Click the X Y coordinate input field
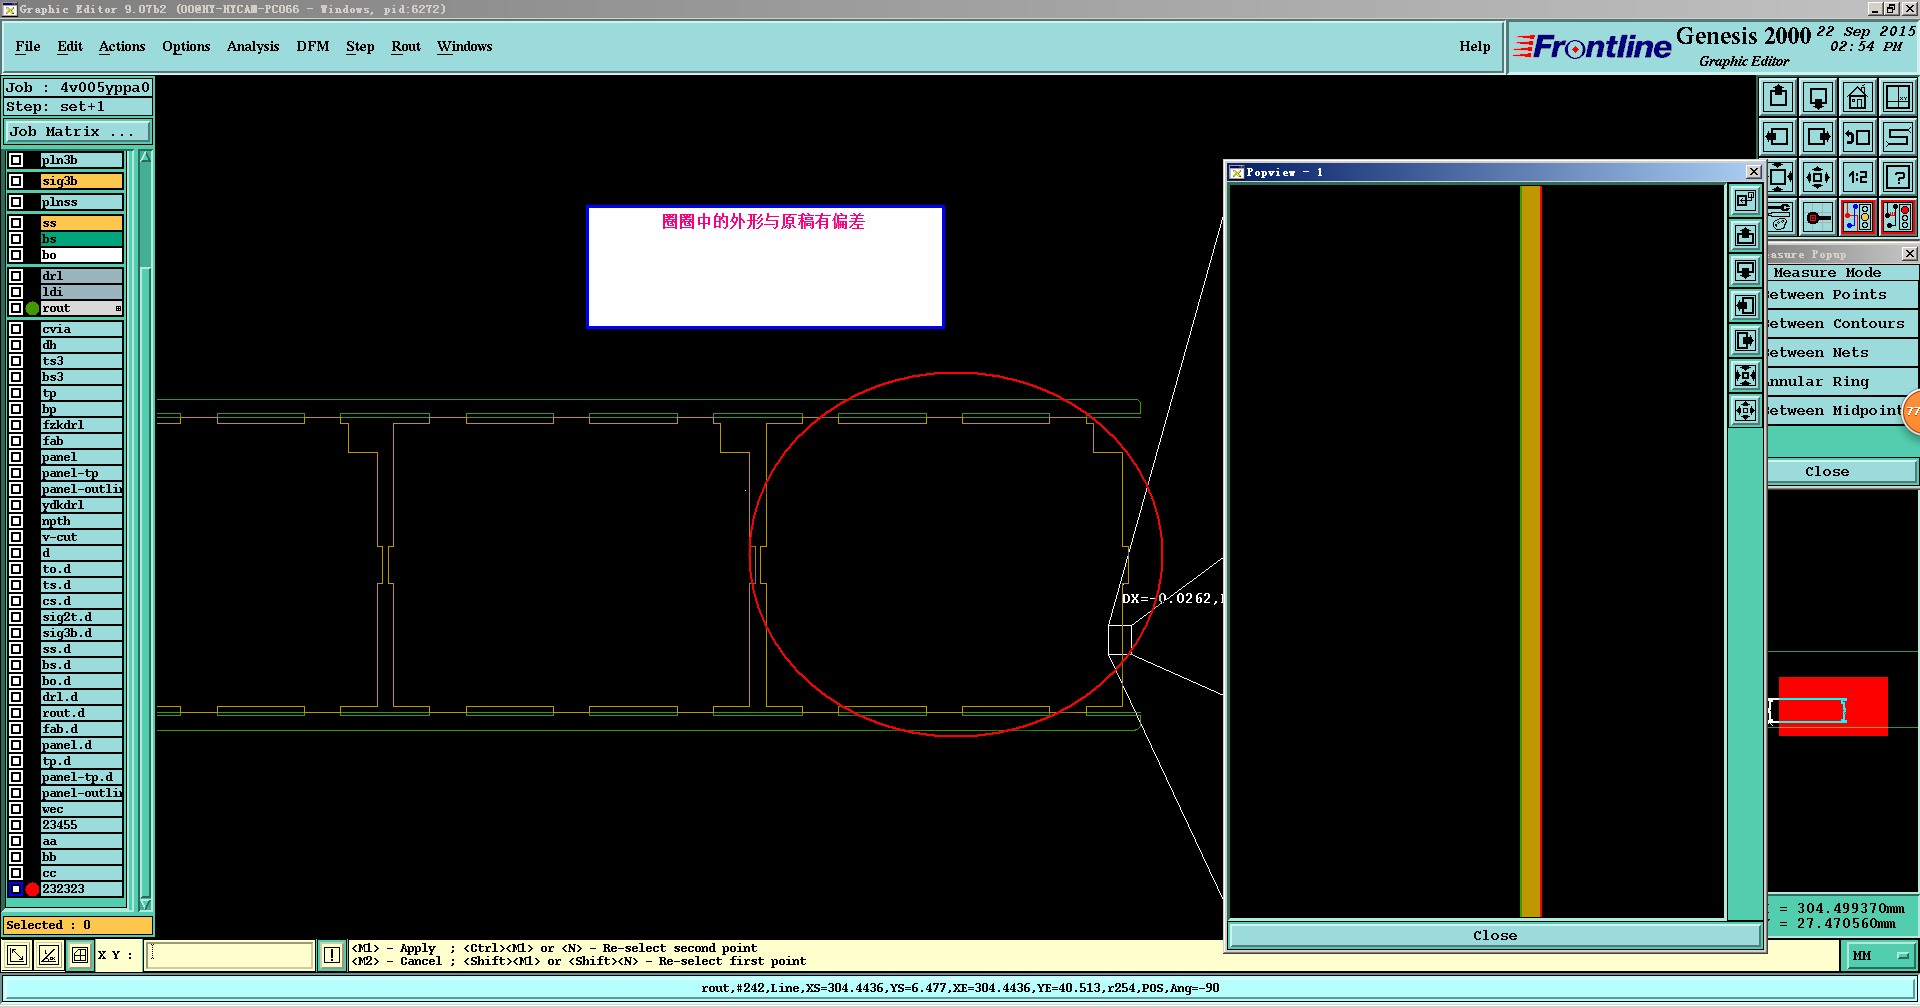The height and width of the screenshot is (1008, 1920). click(x=230, y=955)
